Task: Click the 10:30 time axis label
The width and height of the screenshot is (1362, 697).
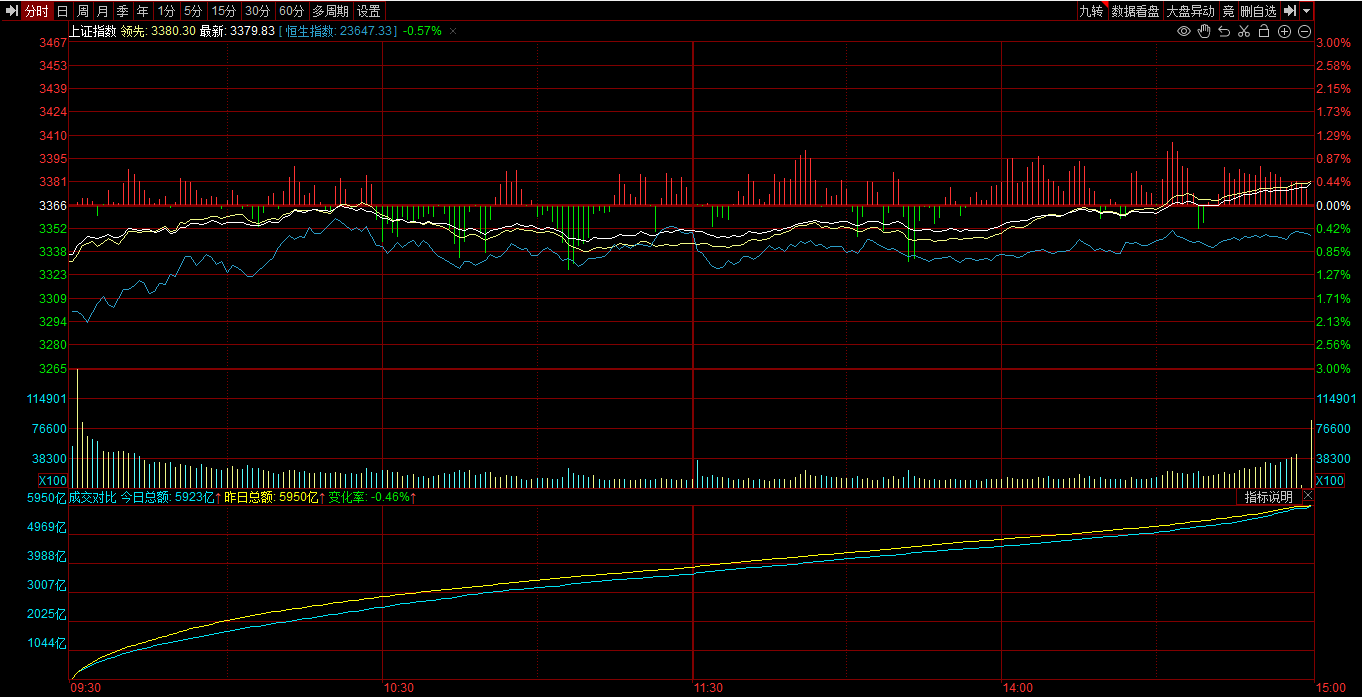Action: click(x=399, y=688)
